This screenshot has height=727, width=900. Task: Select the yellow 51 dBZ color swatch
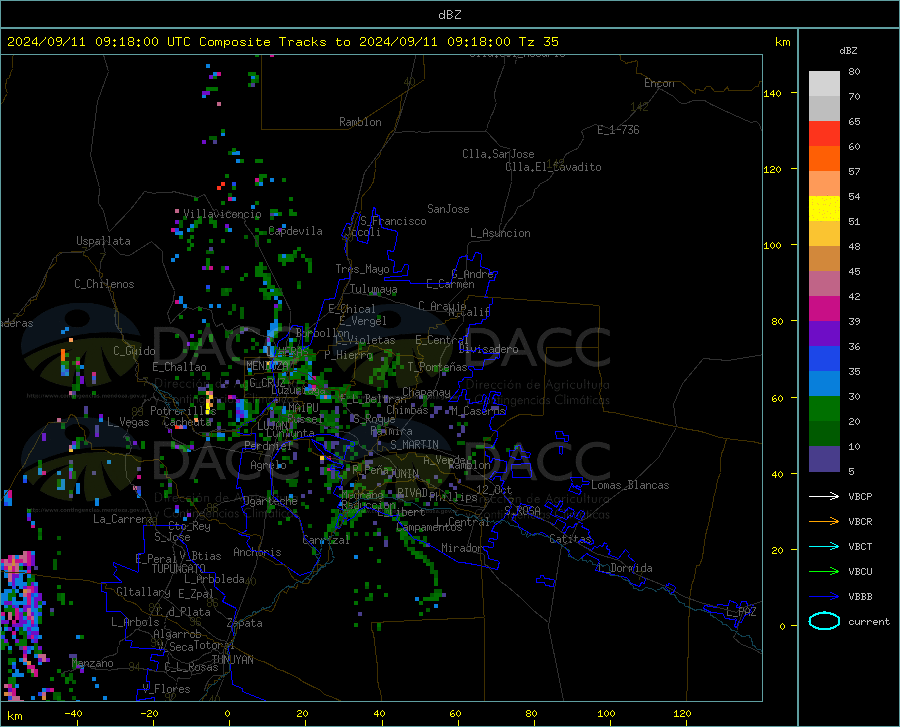[x=824, y=209]
